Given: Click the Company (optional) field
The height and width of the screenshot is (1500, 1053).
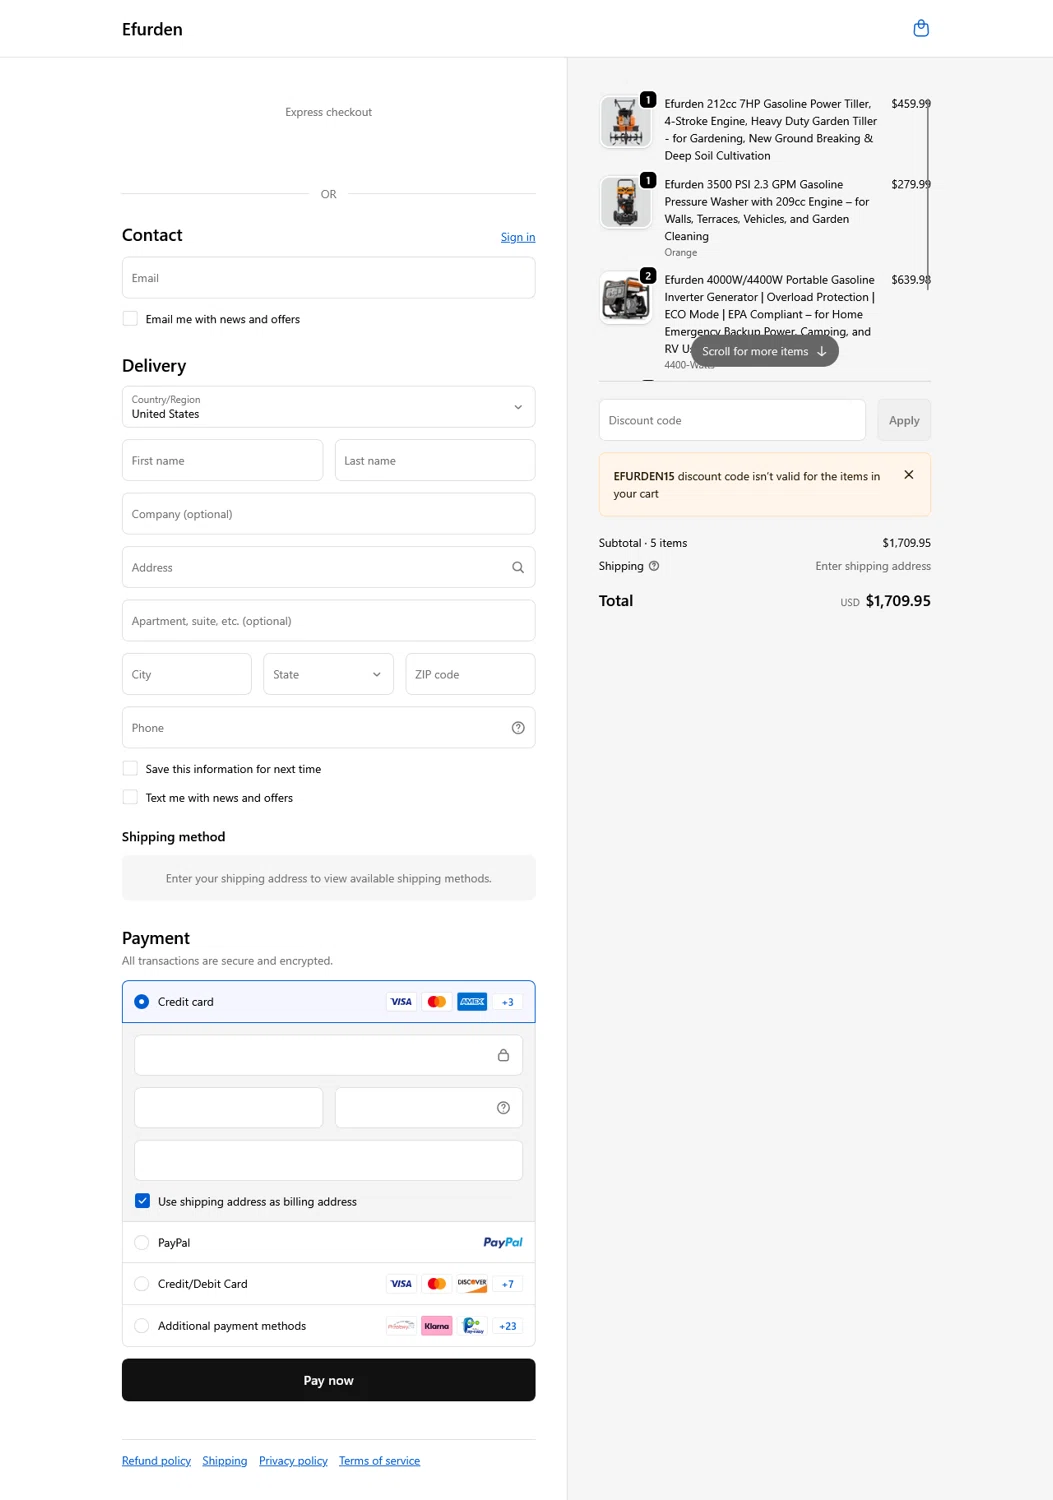Looking at the screenshot, I should tap(328, 514).
